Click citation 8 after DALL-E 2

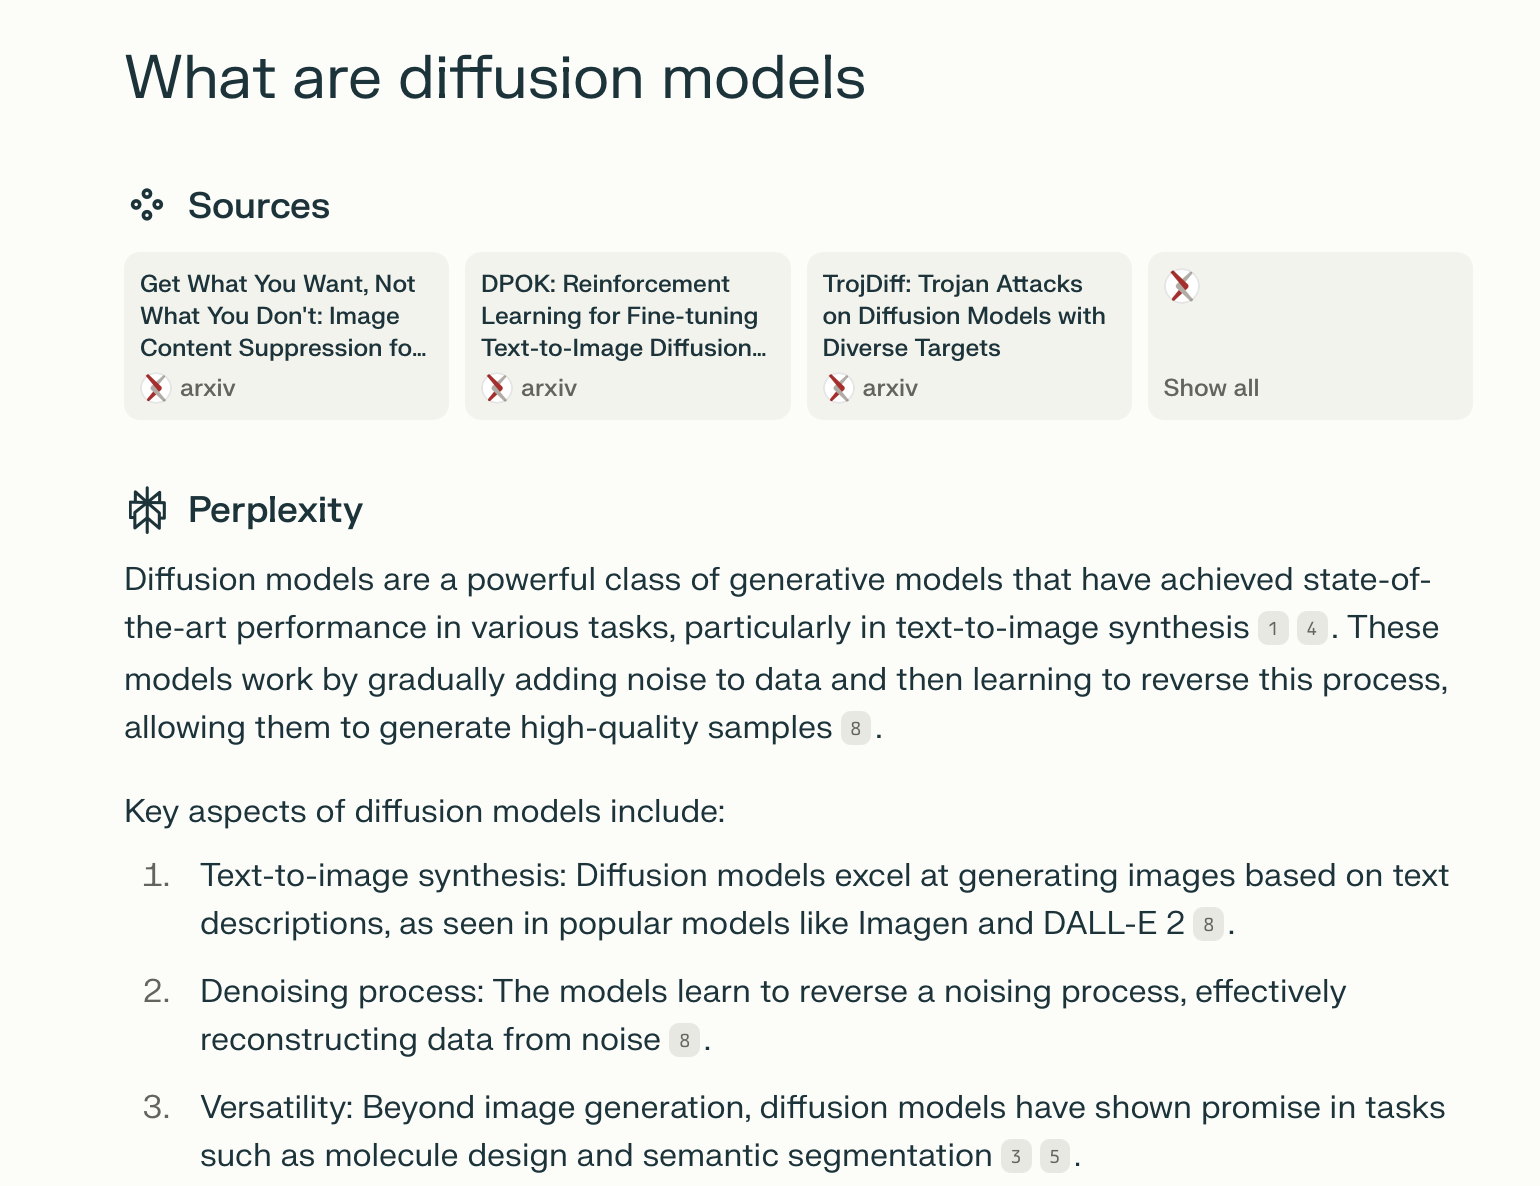(1208, 925)
